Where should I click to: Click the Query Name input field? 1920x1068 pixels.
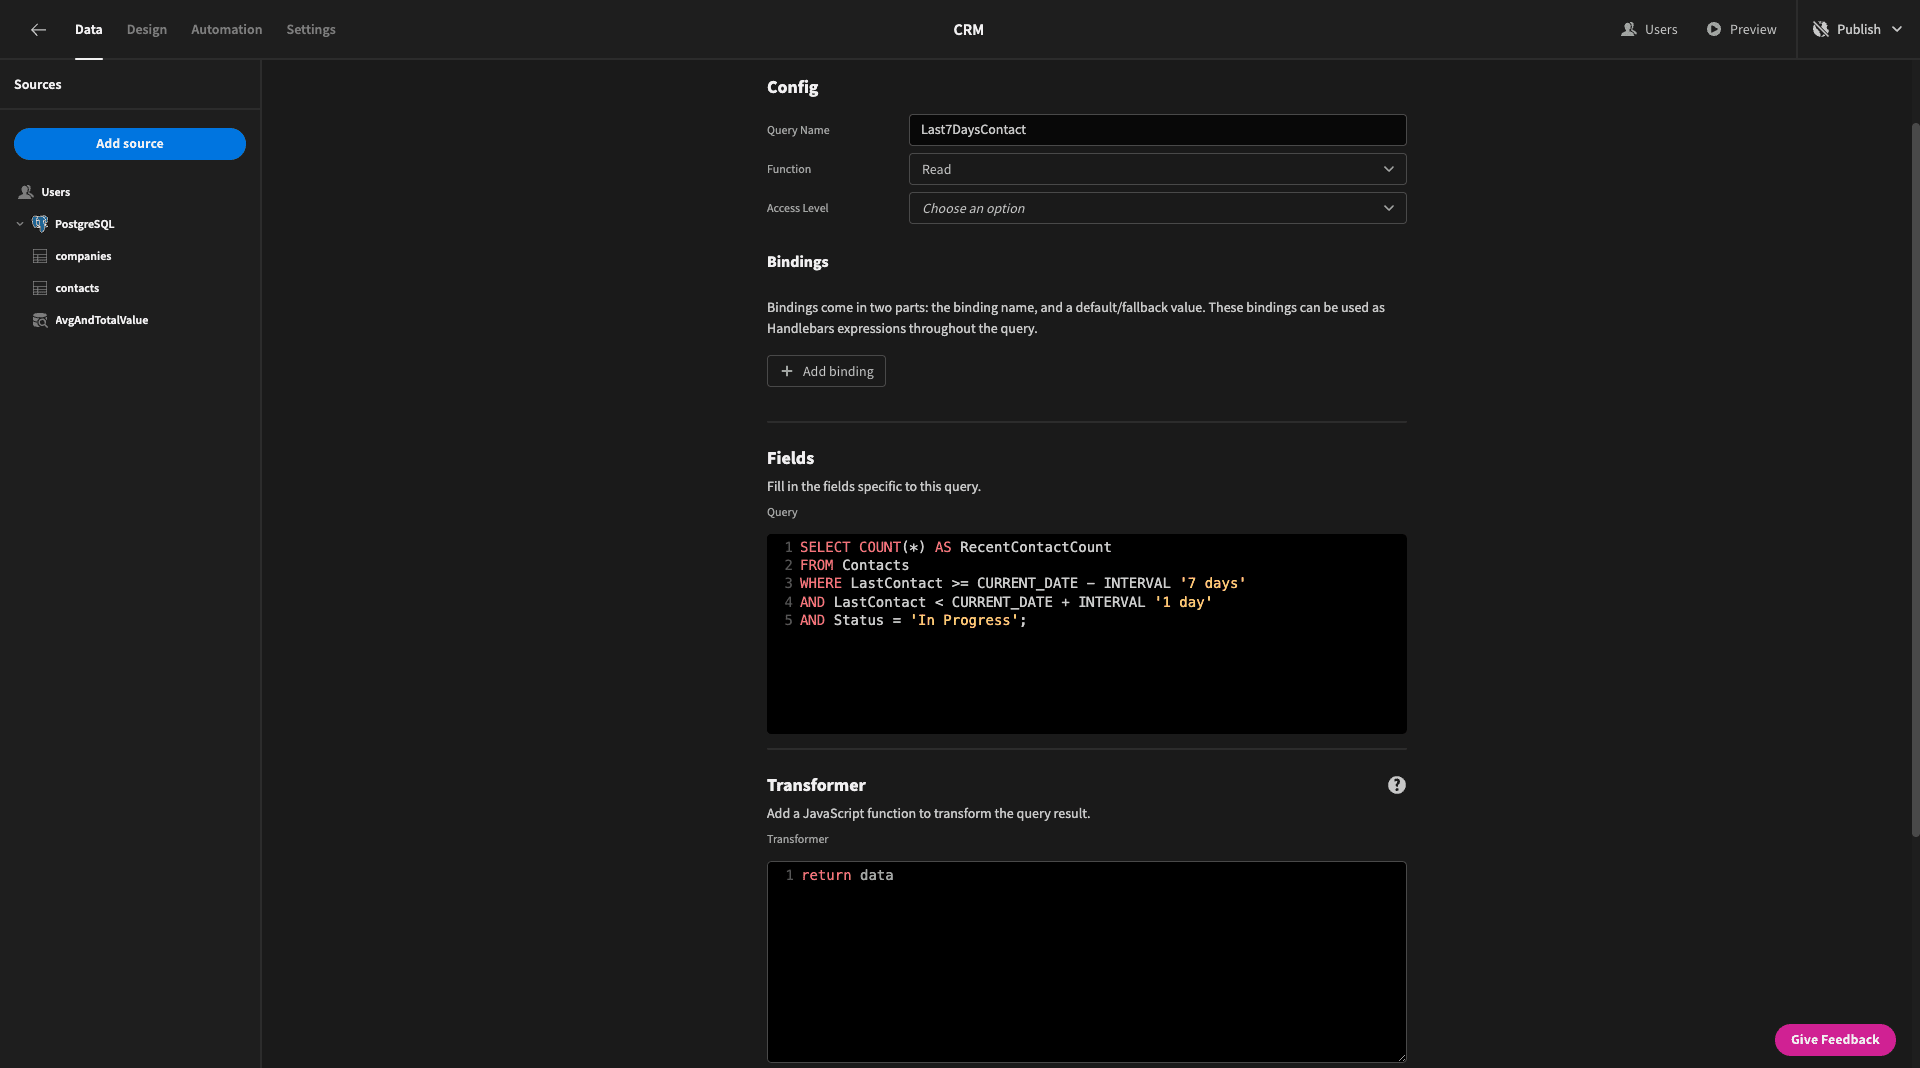pyautogui.click(x=1157, y=130)
